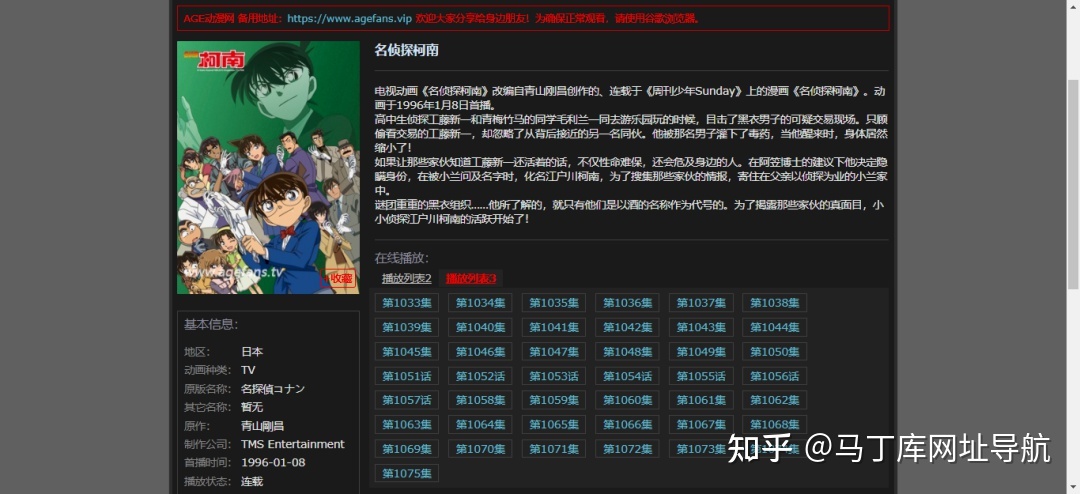
Task: Open episode 第1064集
Action: pos(480,425)
